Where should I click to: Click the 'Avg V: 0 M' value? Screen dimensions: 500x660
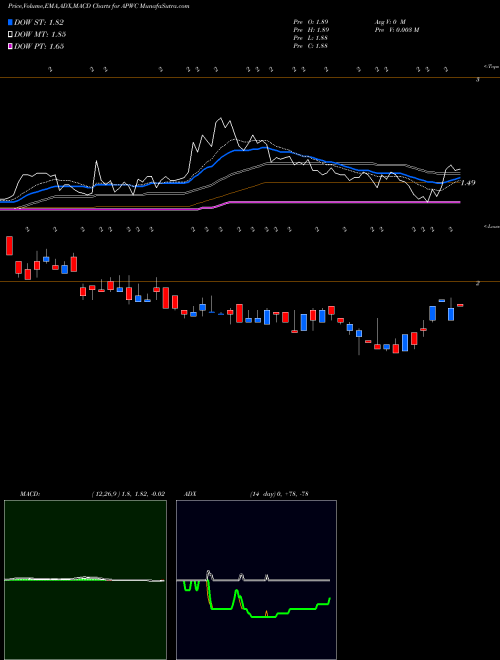pyautogui.click(x=389, y=21)
